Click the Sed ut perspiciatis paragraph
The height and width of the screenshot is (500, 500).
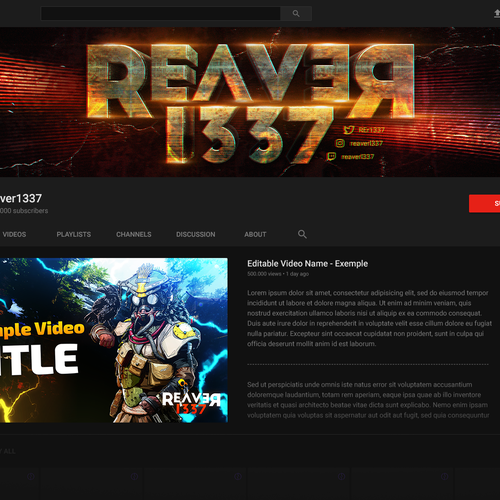click(x=368, y=400)
